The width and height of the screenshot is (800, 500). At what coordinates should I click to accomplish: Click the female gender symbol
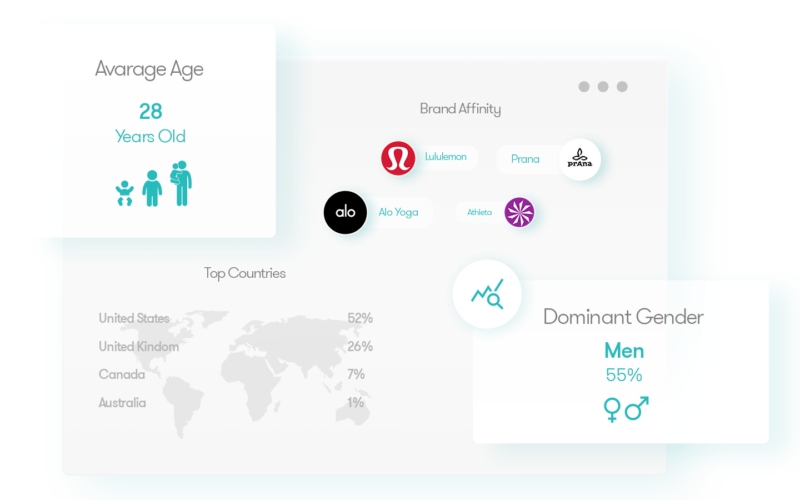[x=612, y=410]
